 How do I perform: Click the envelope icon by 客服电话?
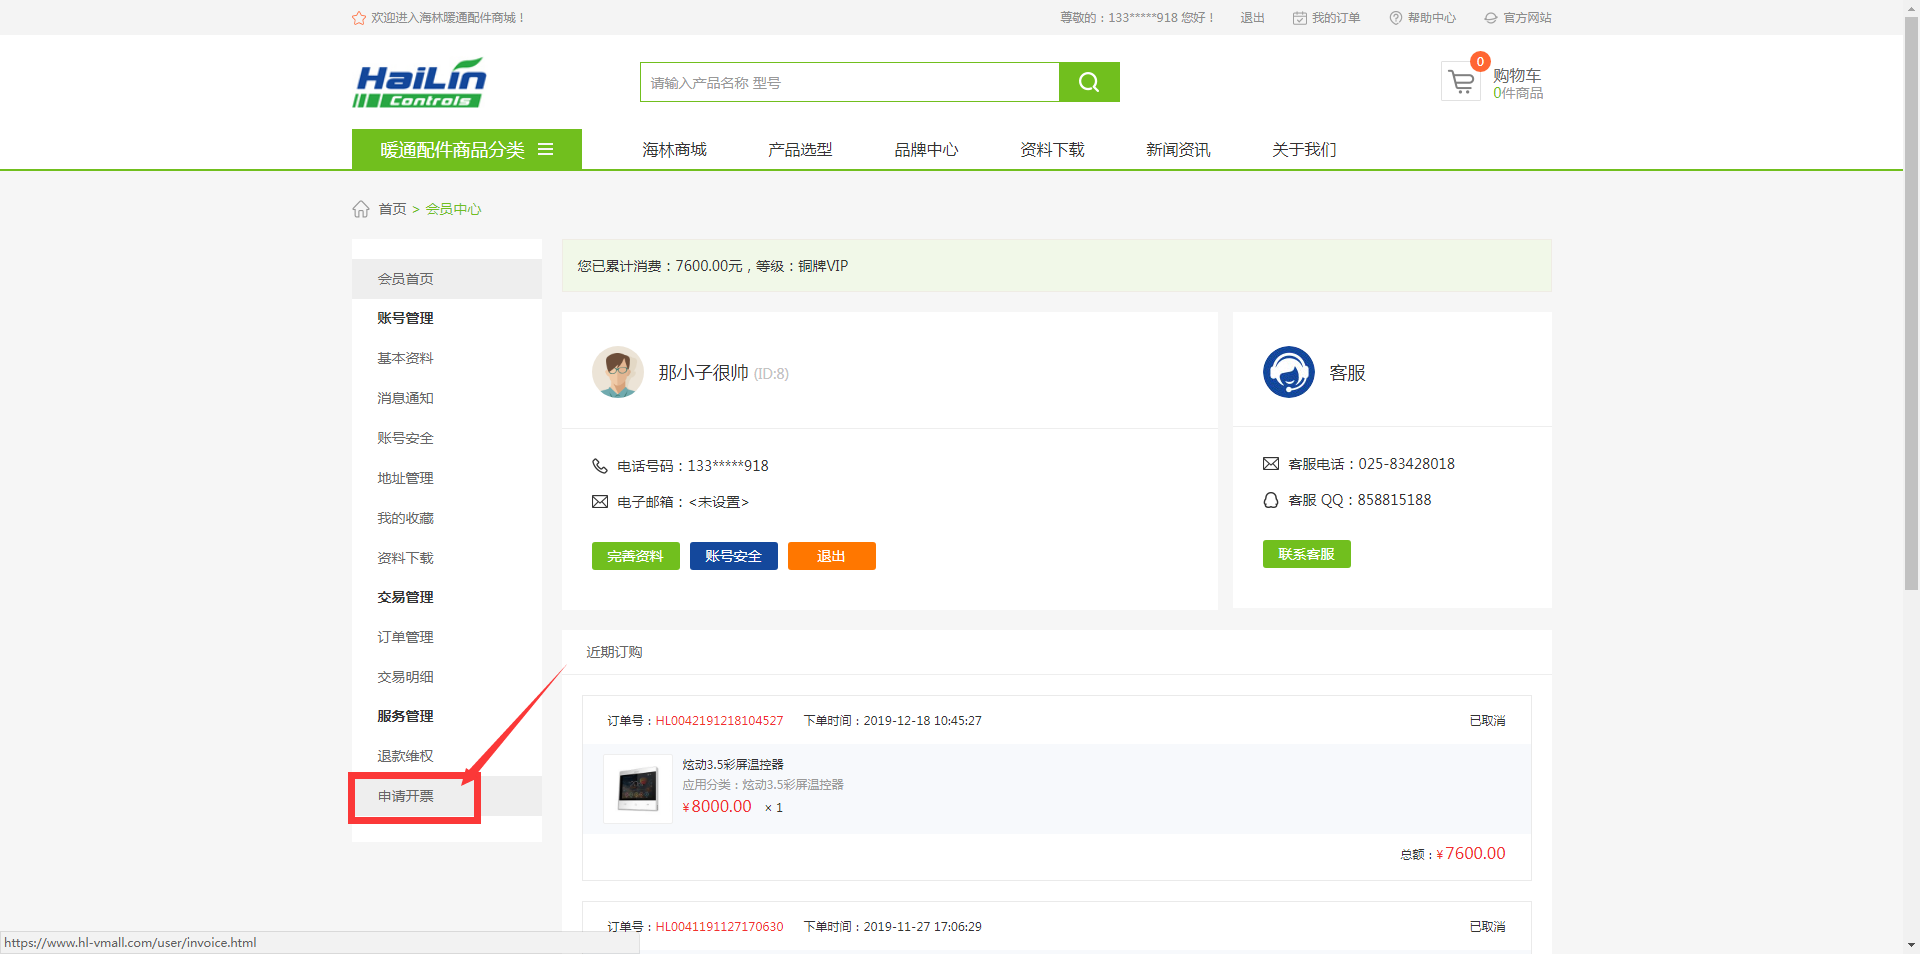(x=1271, y=464)
